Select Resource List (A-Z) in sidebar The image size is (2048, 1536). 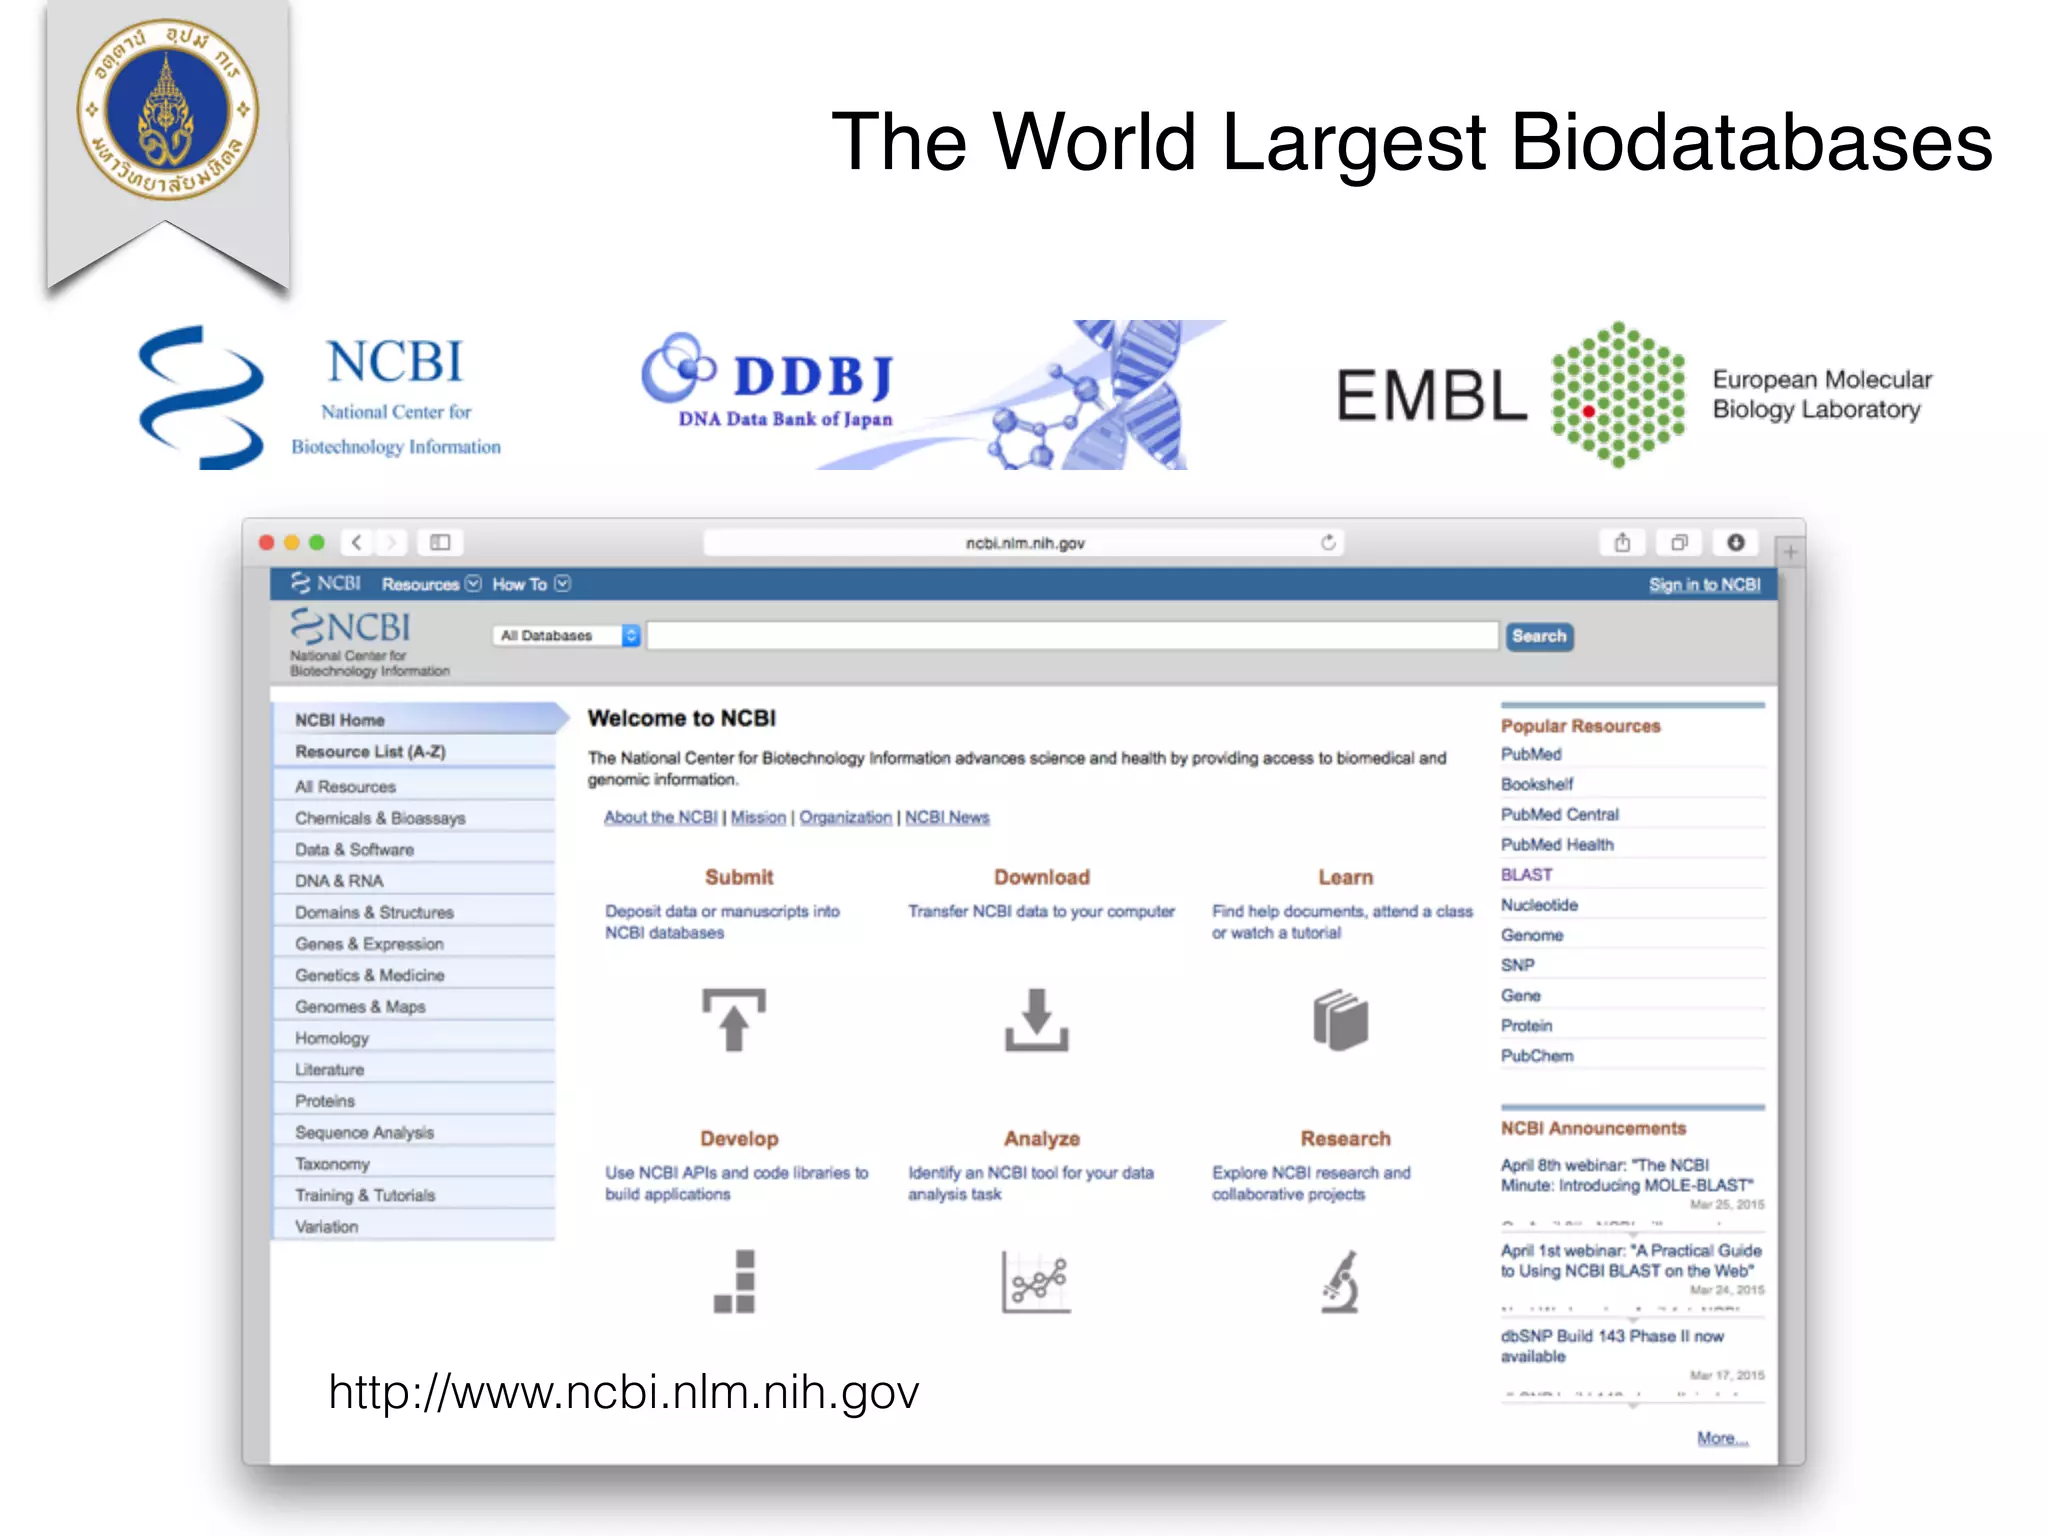[414, 751]
